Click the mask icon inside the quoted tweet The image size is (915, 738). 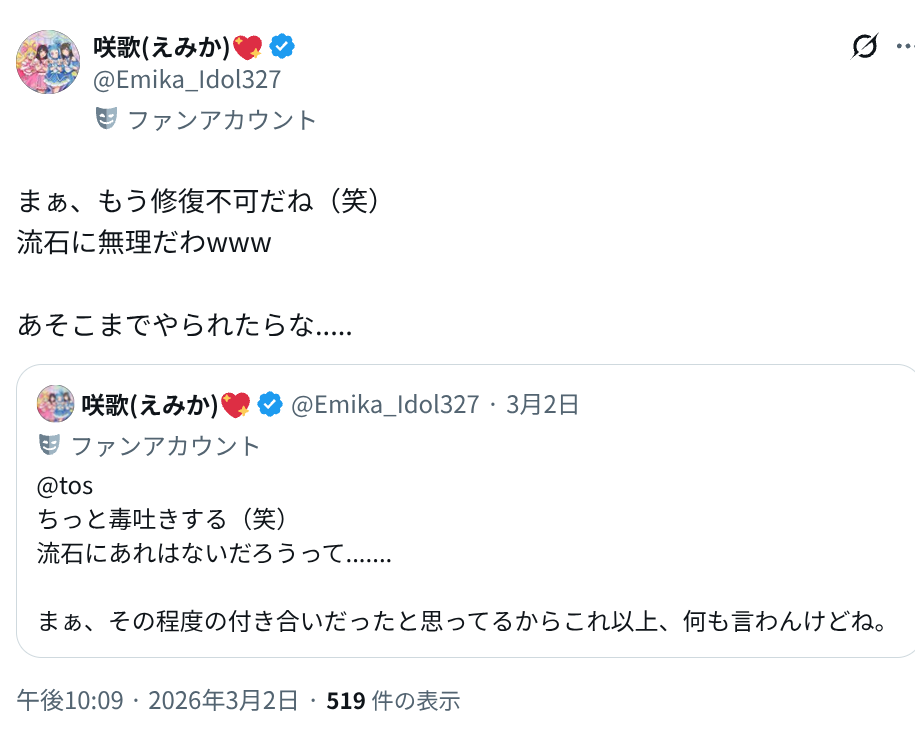point(49,445)
